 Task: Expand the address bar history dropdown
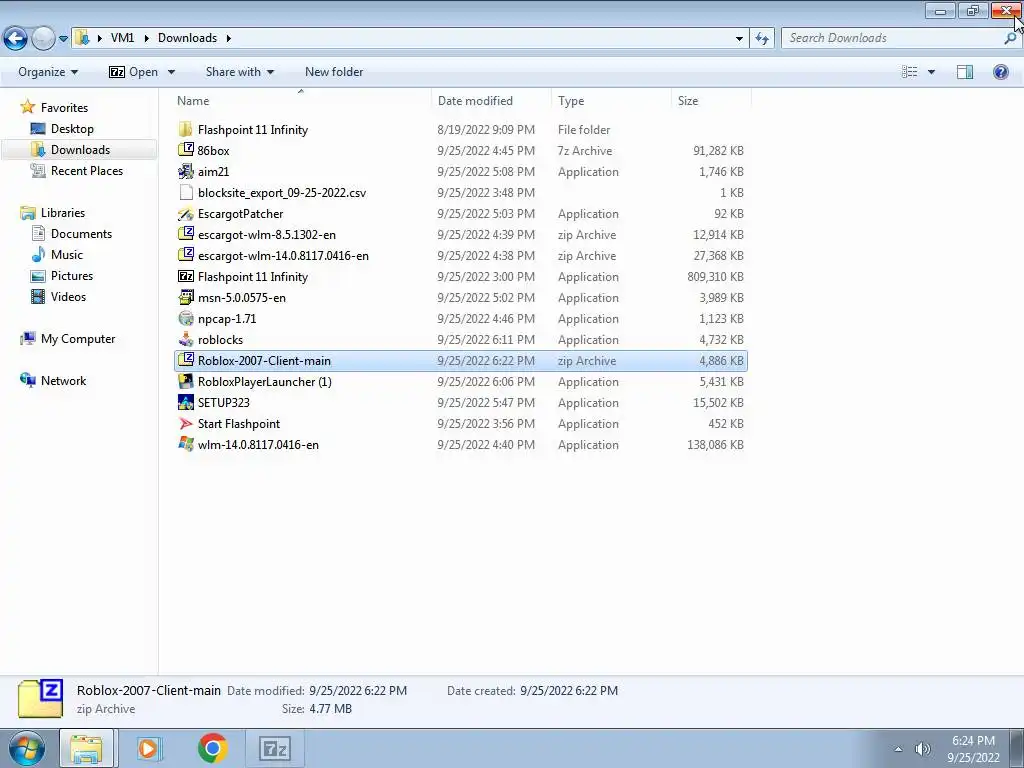point(739,39)
